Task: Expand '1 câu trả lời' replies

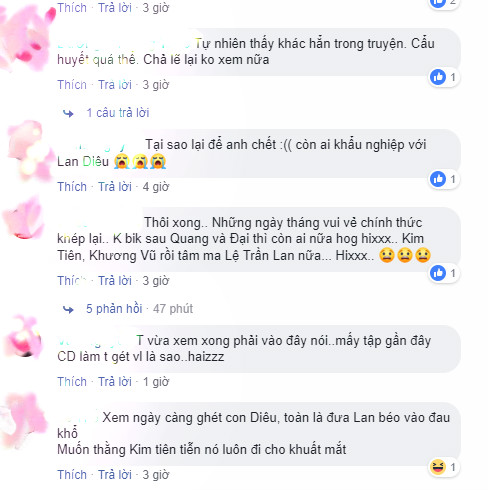Action: point(118,113)
